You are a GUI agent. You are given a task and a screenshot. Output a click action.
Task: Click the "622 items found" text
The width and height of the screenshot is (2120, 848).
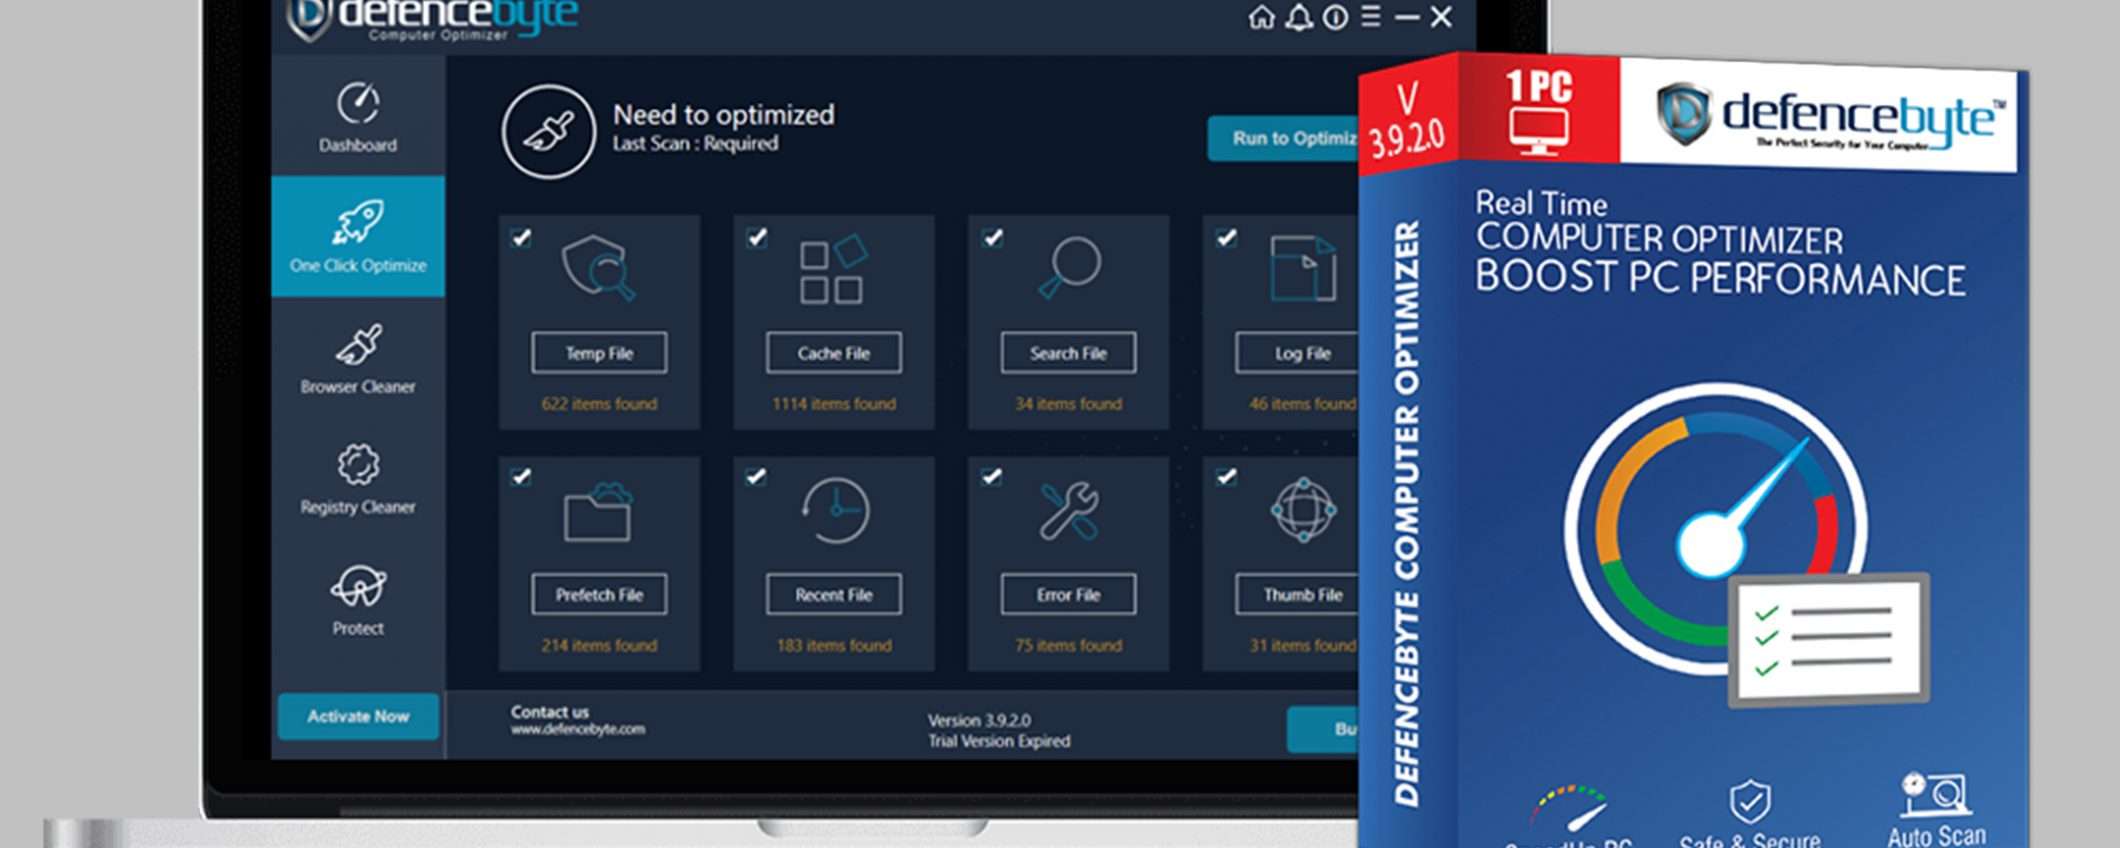pyautogui.click(x=599, y=404)
